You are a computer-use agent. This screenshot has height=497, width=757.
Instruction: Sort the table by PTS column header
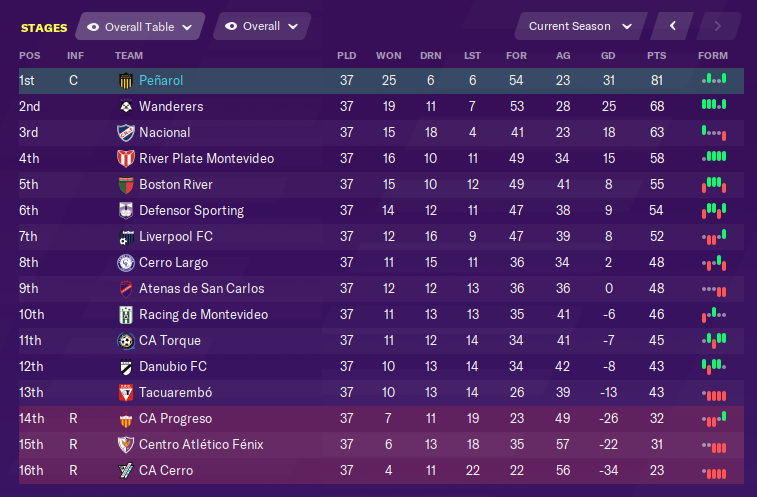click(656, 56)
